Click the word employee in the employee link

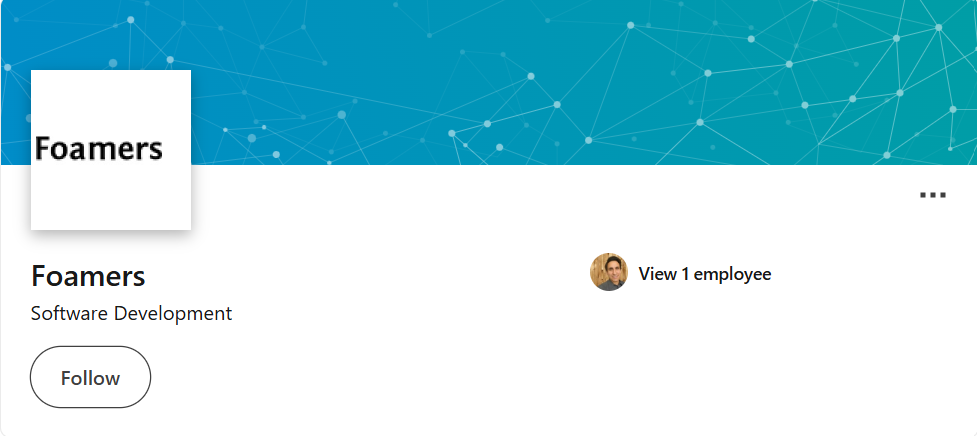(x=732, y=274)
